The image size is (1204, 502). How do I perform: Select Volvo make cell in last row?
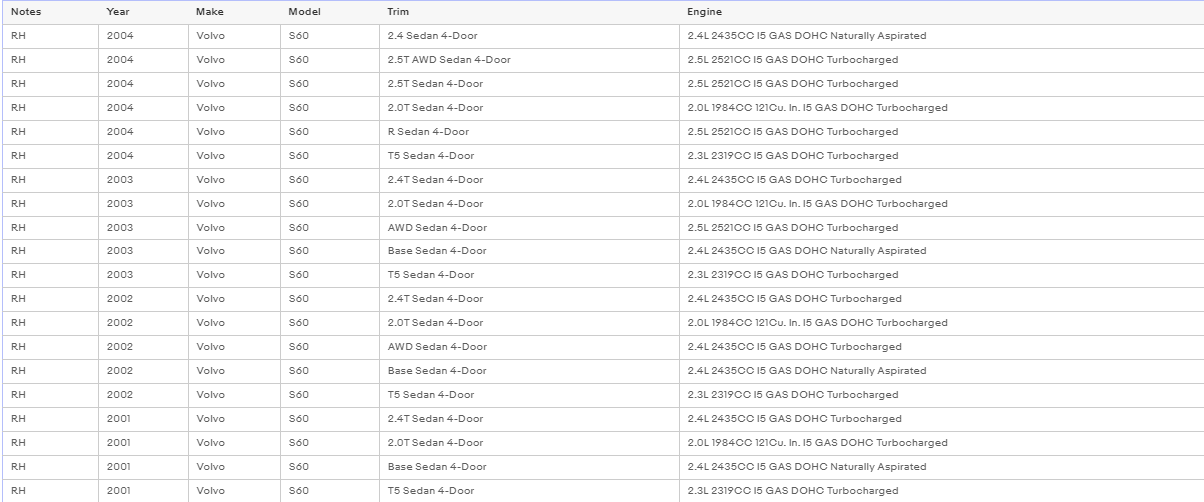235,491
